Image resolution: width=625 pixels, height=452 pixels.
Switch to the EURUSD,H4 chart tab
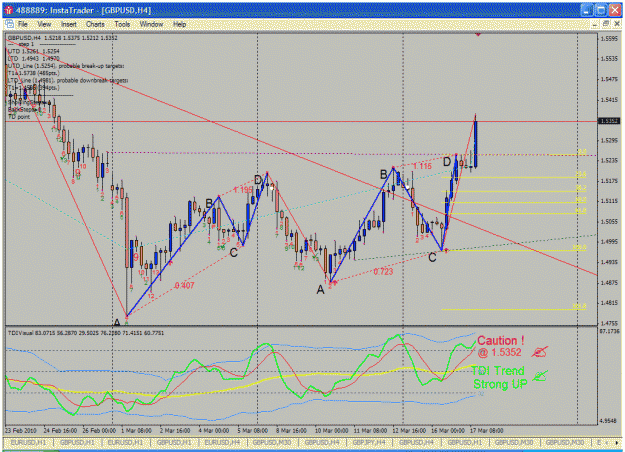pos(222,442)
